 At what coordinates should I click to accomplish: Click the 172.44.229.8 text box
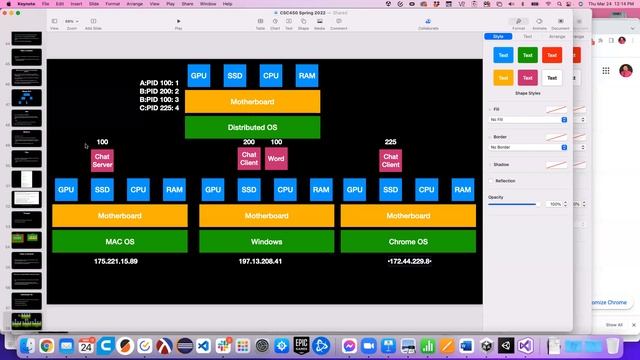click(409, 261)
